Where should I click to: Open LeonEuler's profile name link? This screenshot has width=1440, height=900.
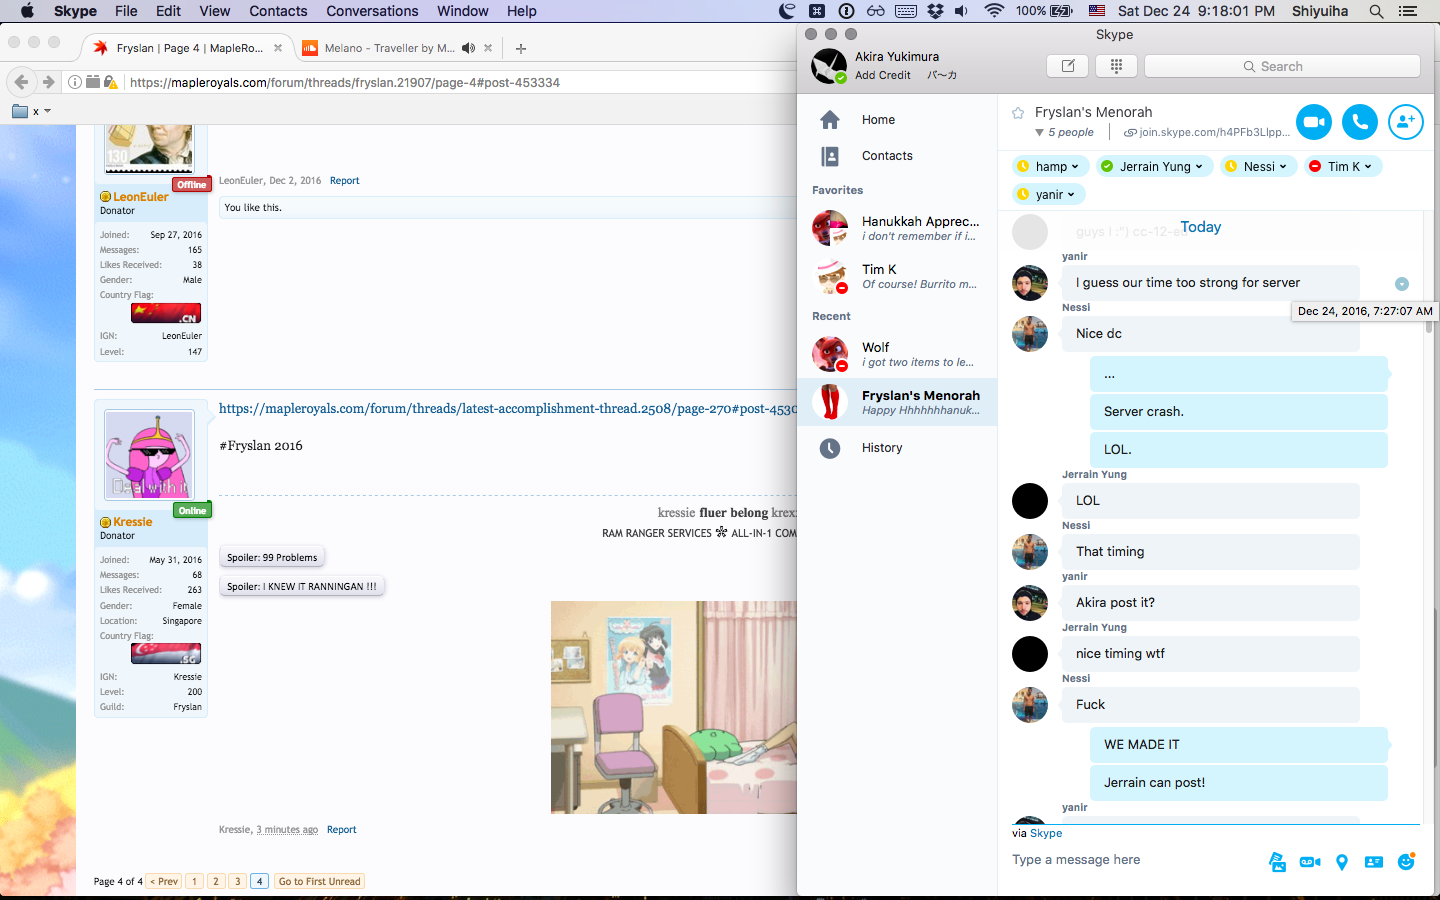(141, 197)
